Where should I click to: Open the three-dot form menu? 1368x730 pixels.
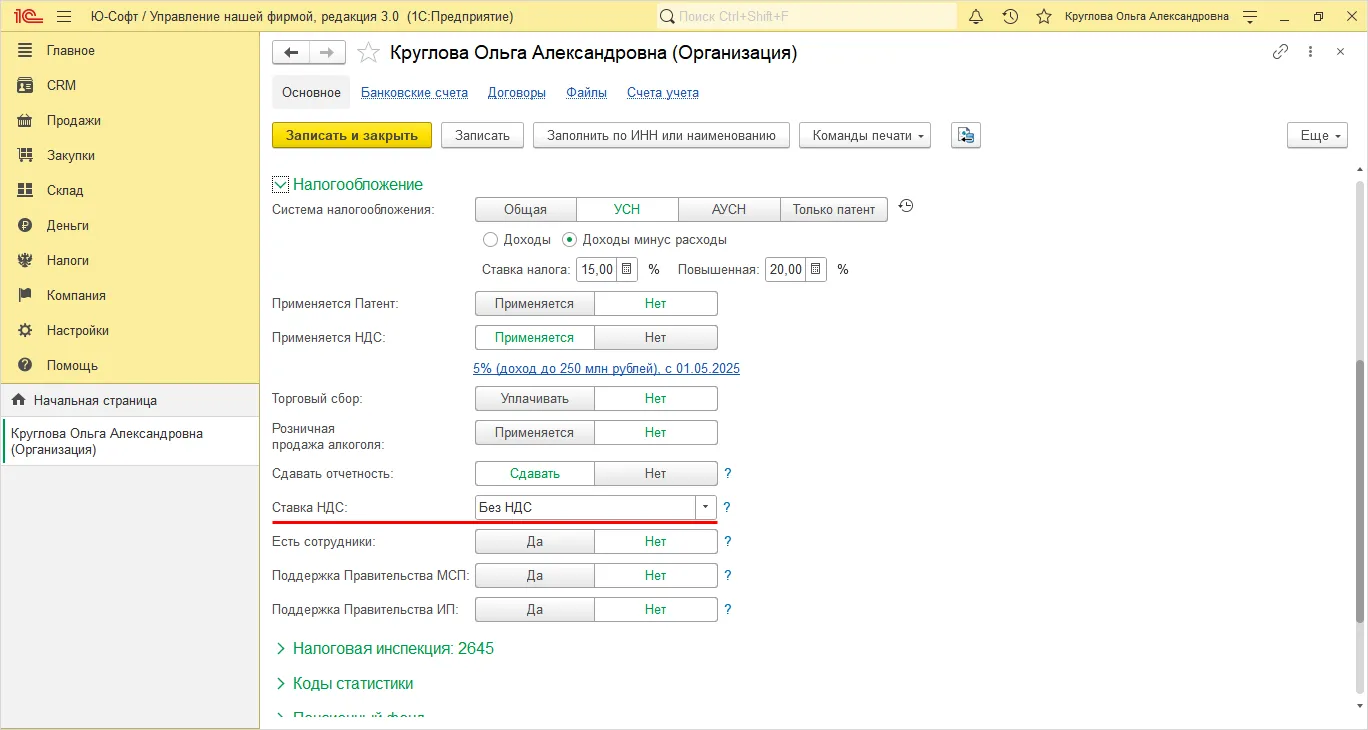1310,52
